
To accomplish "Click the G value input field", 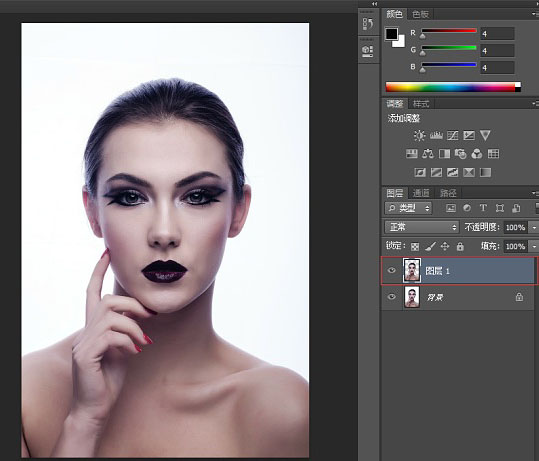I will click(x=497, y=51).
